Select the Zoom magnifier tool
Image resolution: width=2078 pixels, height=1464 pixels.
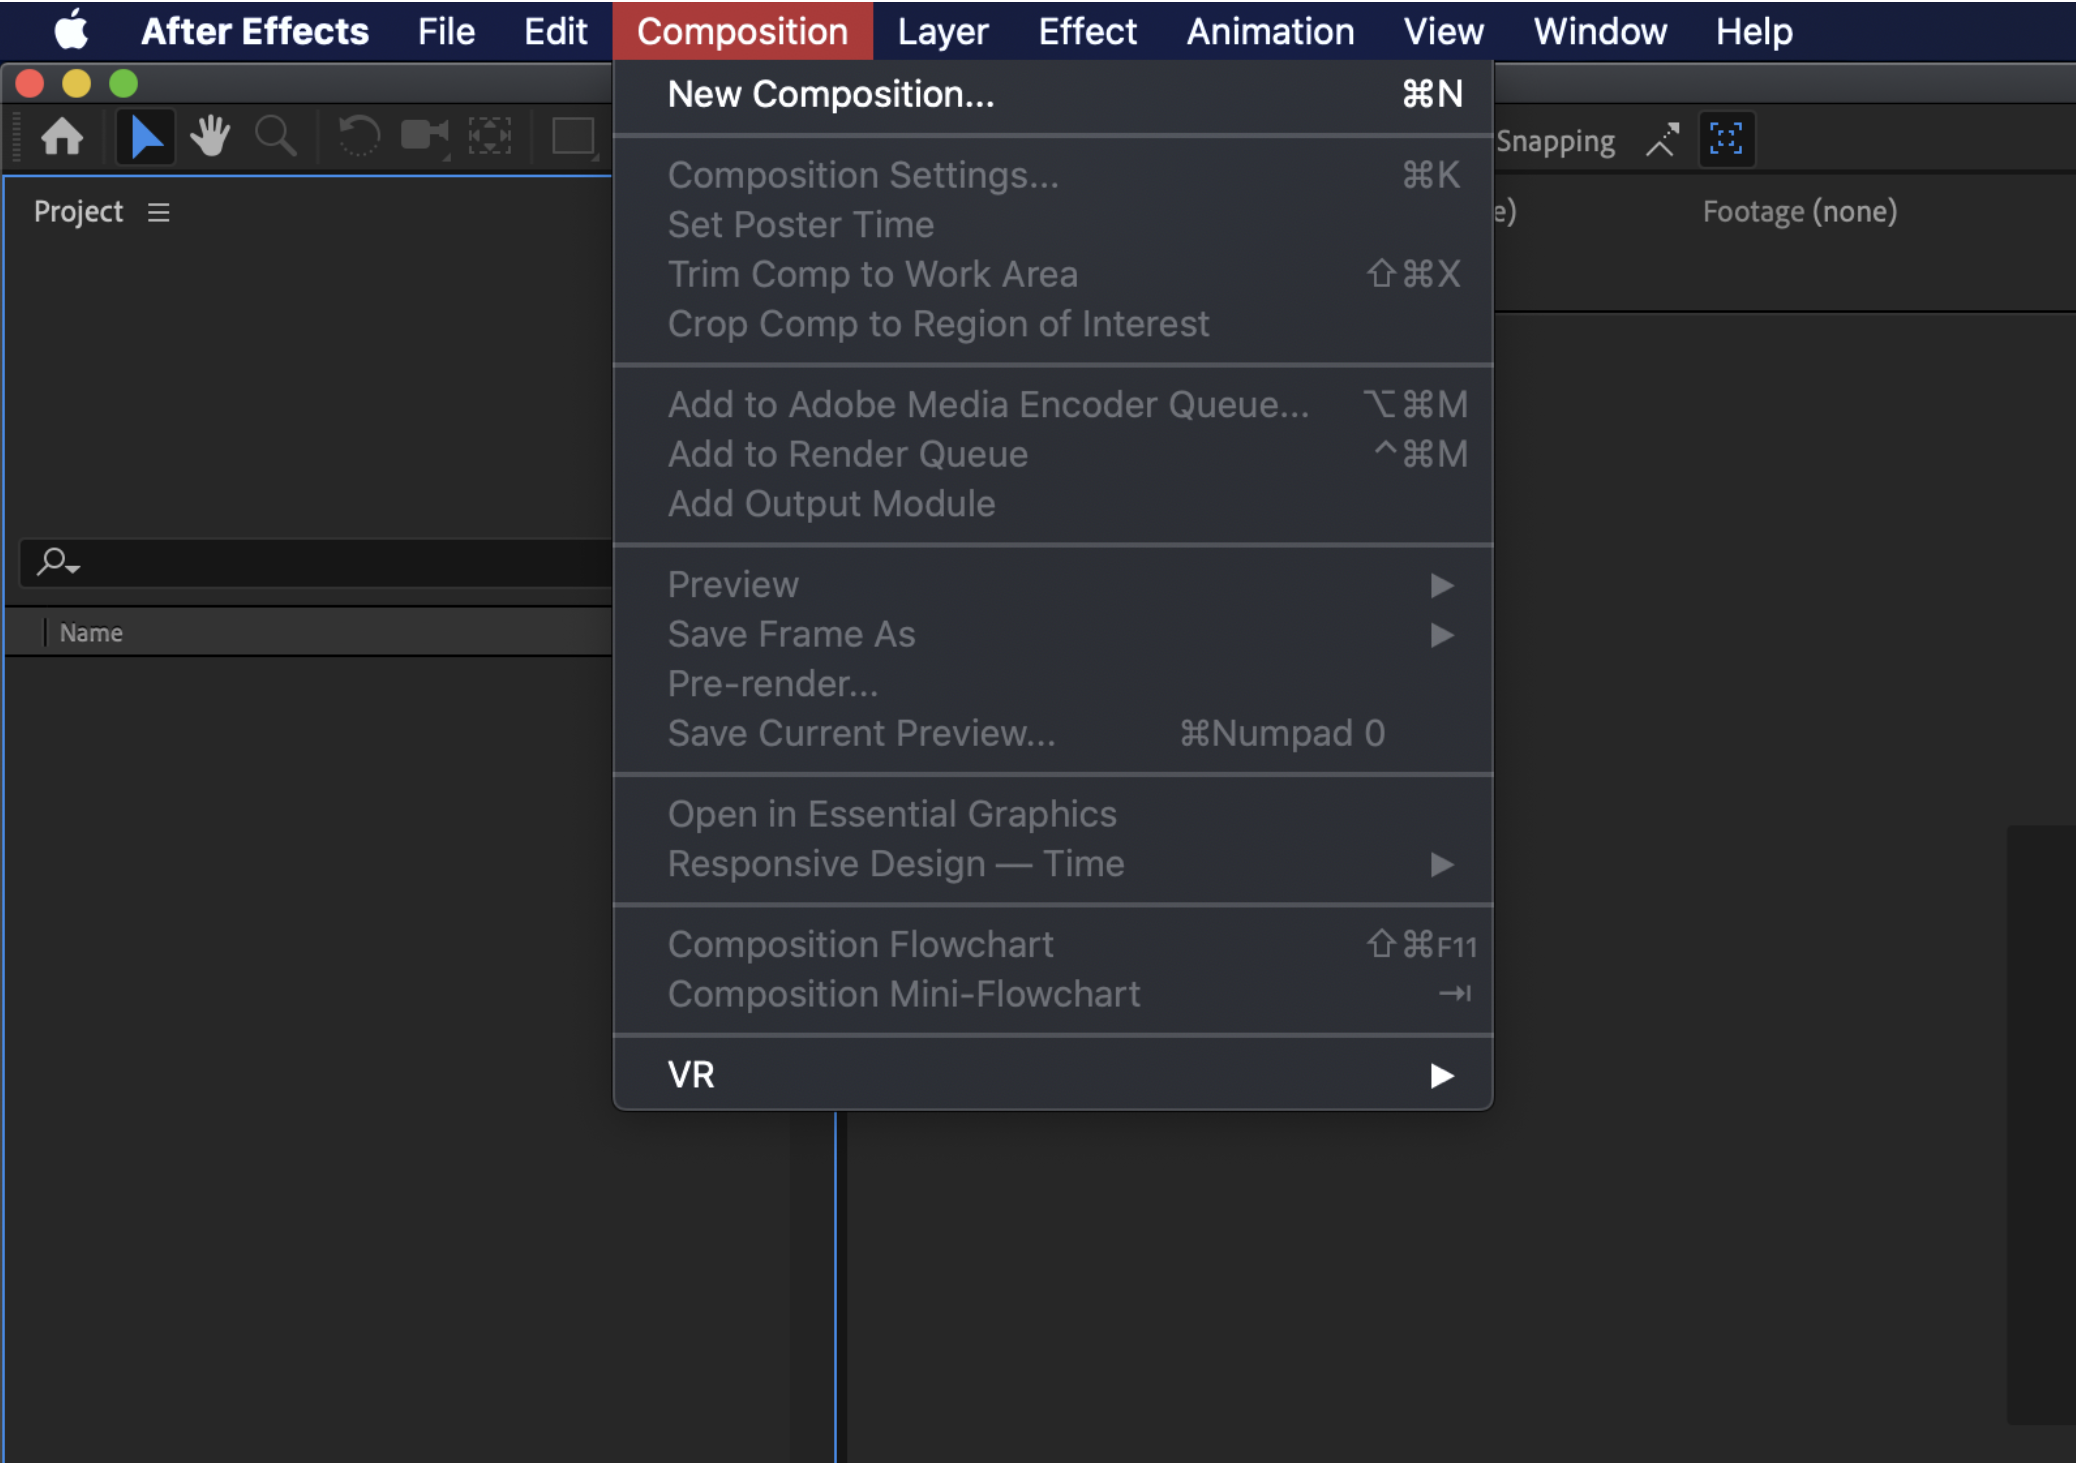pyautogui.click(x=275, y=137)
